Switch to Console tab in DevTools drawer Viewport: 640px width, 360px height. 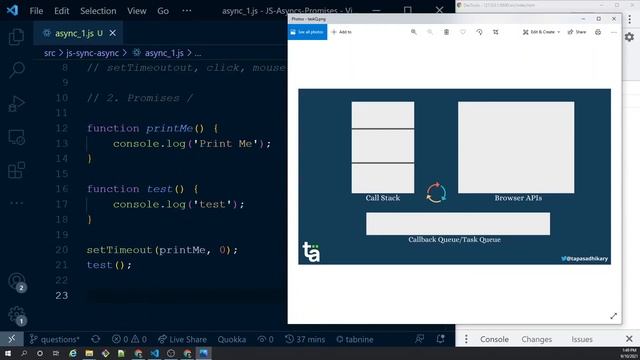tap(494, 339)
